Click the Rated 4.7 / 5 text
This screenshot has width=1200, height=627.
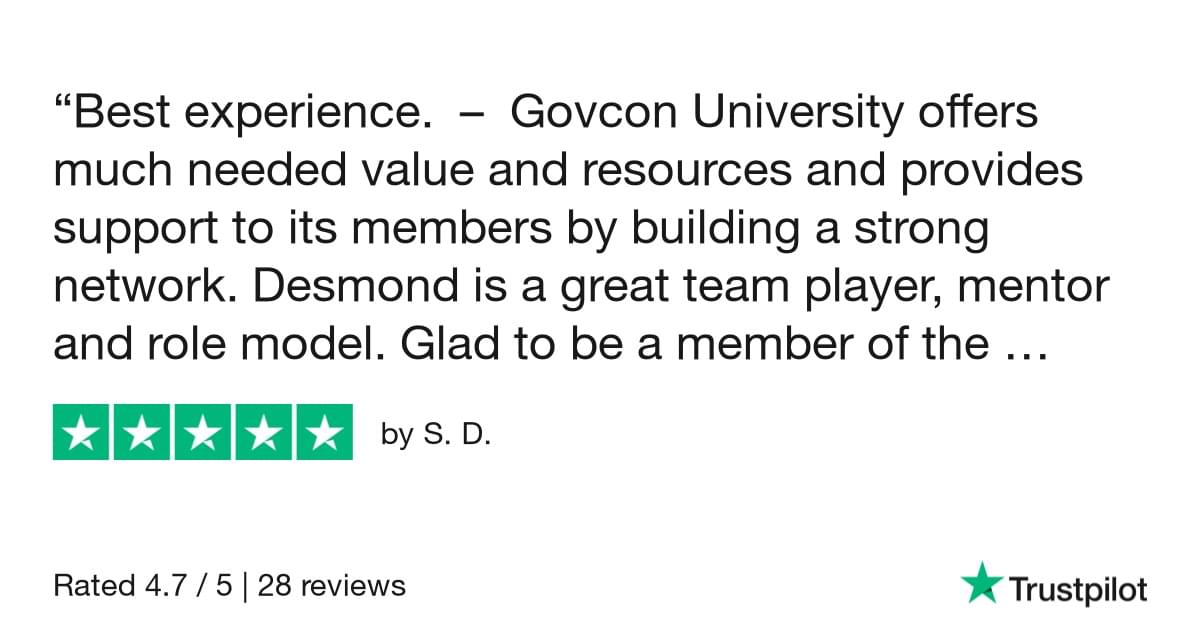tap(142, 585)
